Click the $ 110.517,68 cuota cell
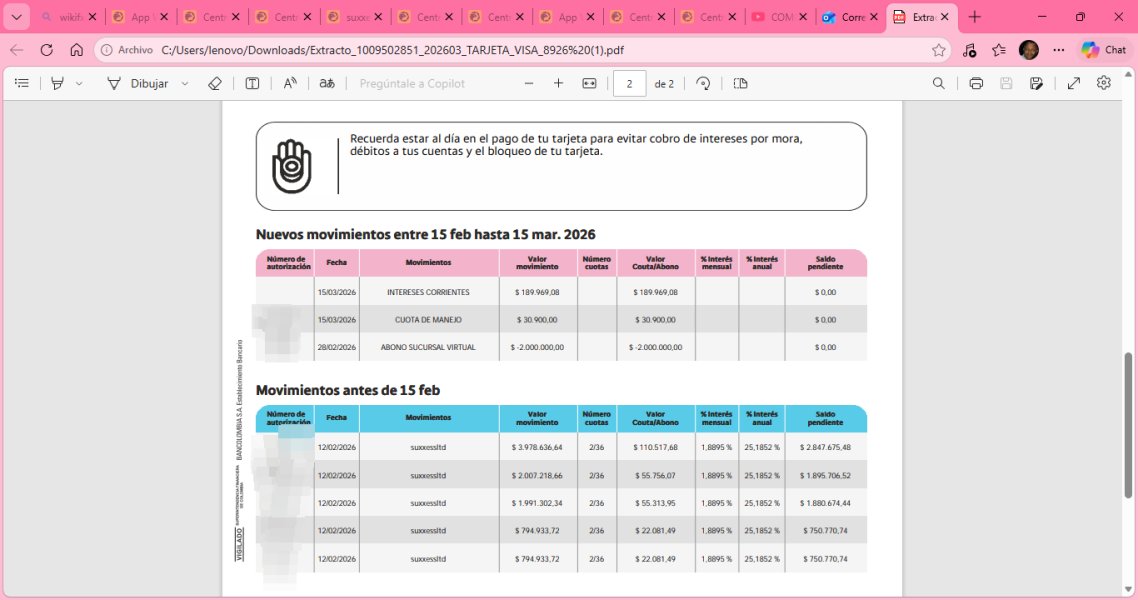Image resolution: width=1138 pixels, height=600 pixels. (655, 448)
